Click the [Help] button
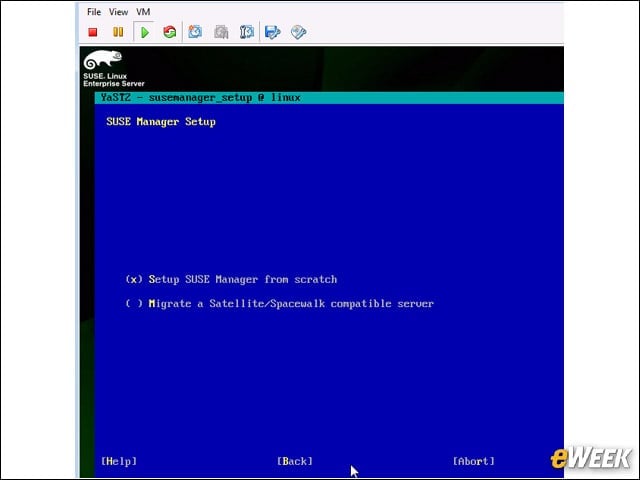 click(x=119, y=461)
